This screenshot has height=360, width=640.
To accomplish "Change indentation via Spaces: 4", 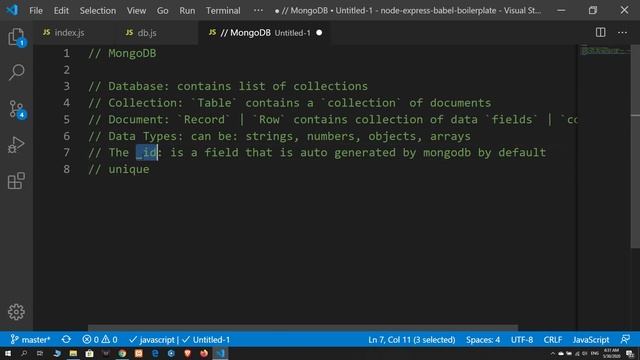I will point(483,340).
